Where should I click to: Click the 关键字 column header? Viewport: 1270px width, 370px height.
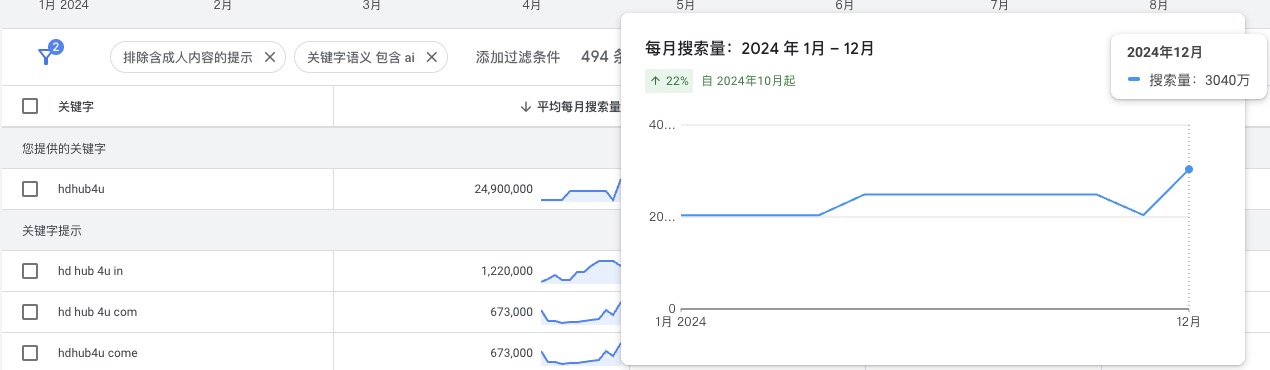point(76,107)
